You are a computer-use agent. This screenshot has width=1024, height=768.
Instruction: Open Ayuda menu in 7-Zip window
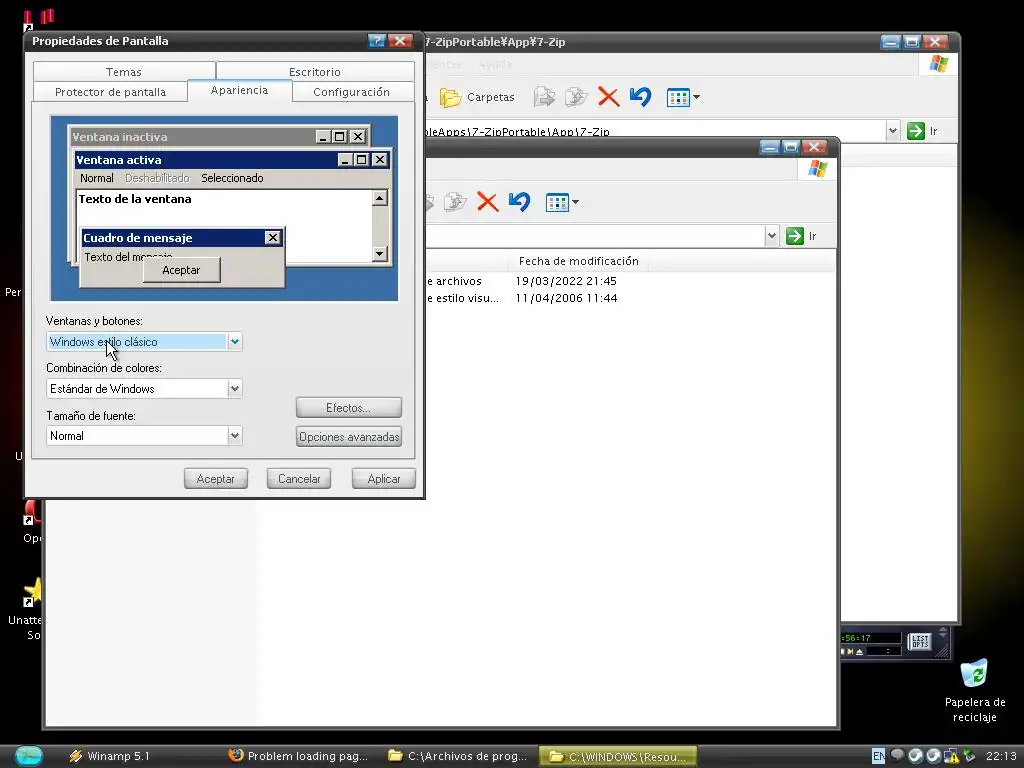(x=495, y=64)
